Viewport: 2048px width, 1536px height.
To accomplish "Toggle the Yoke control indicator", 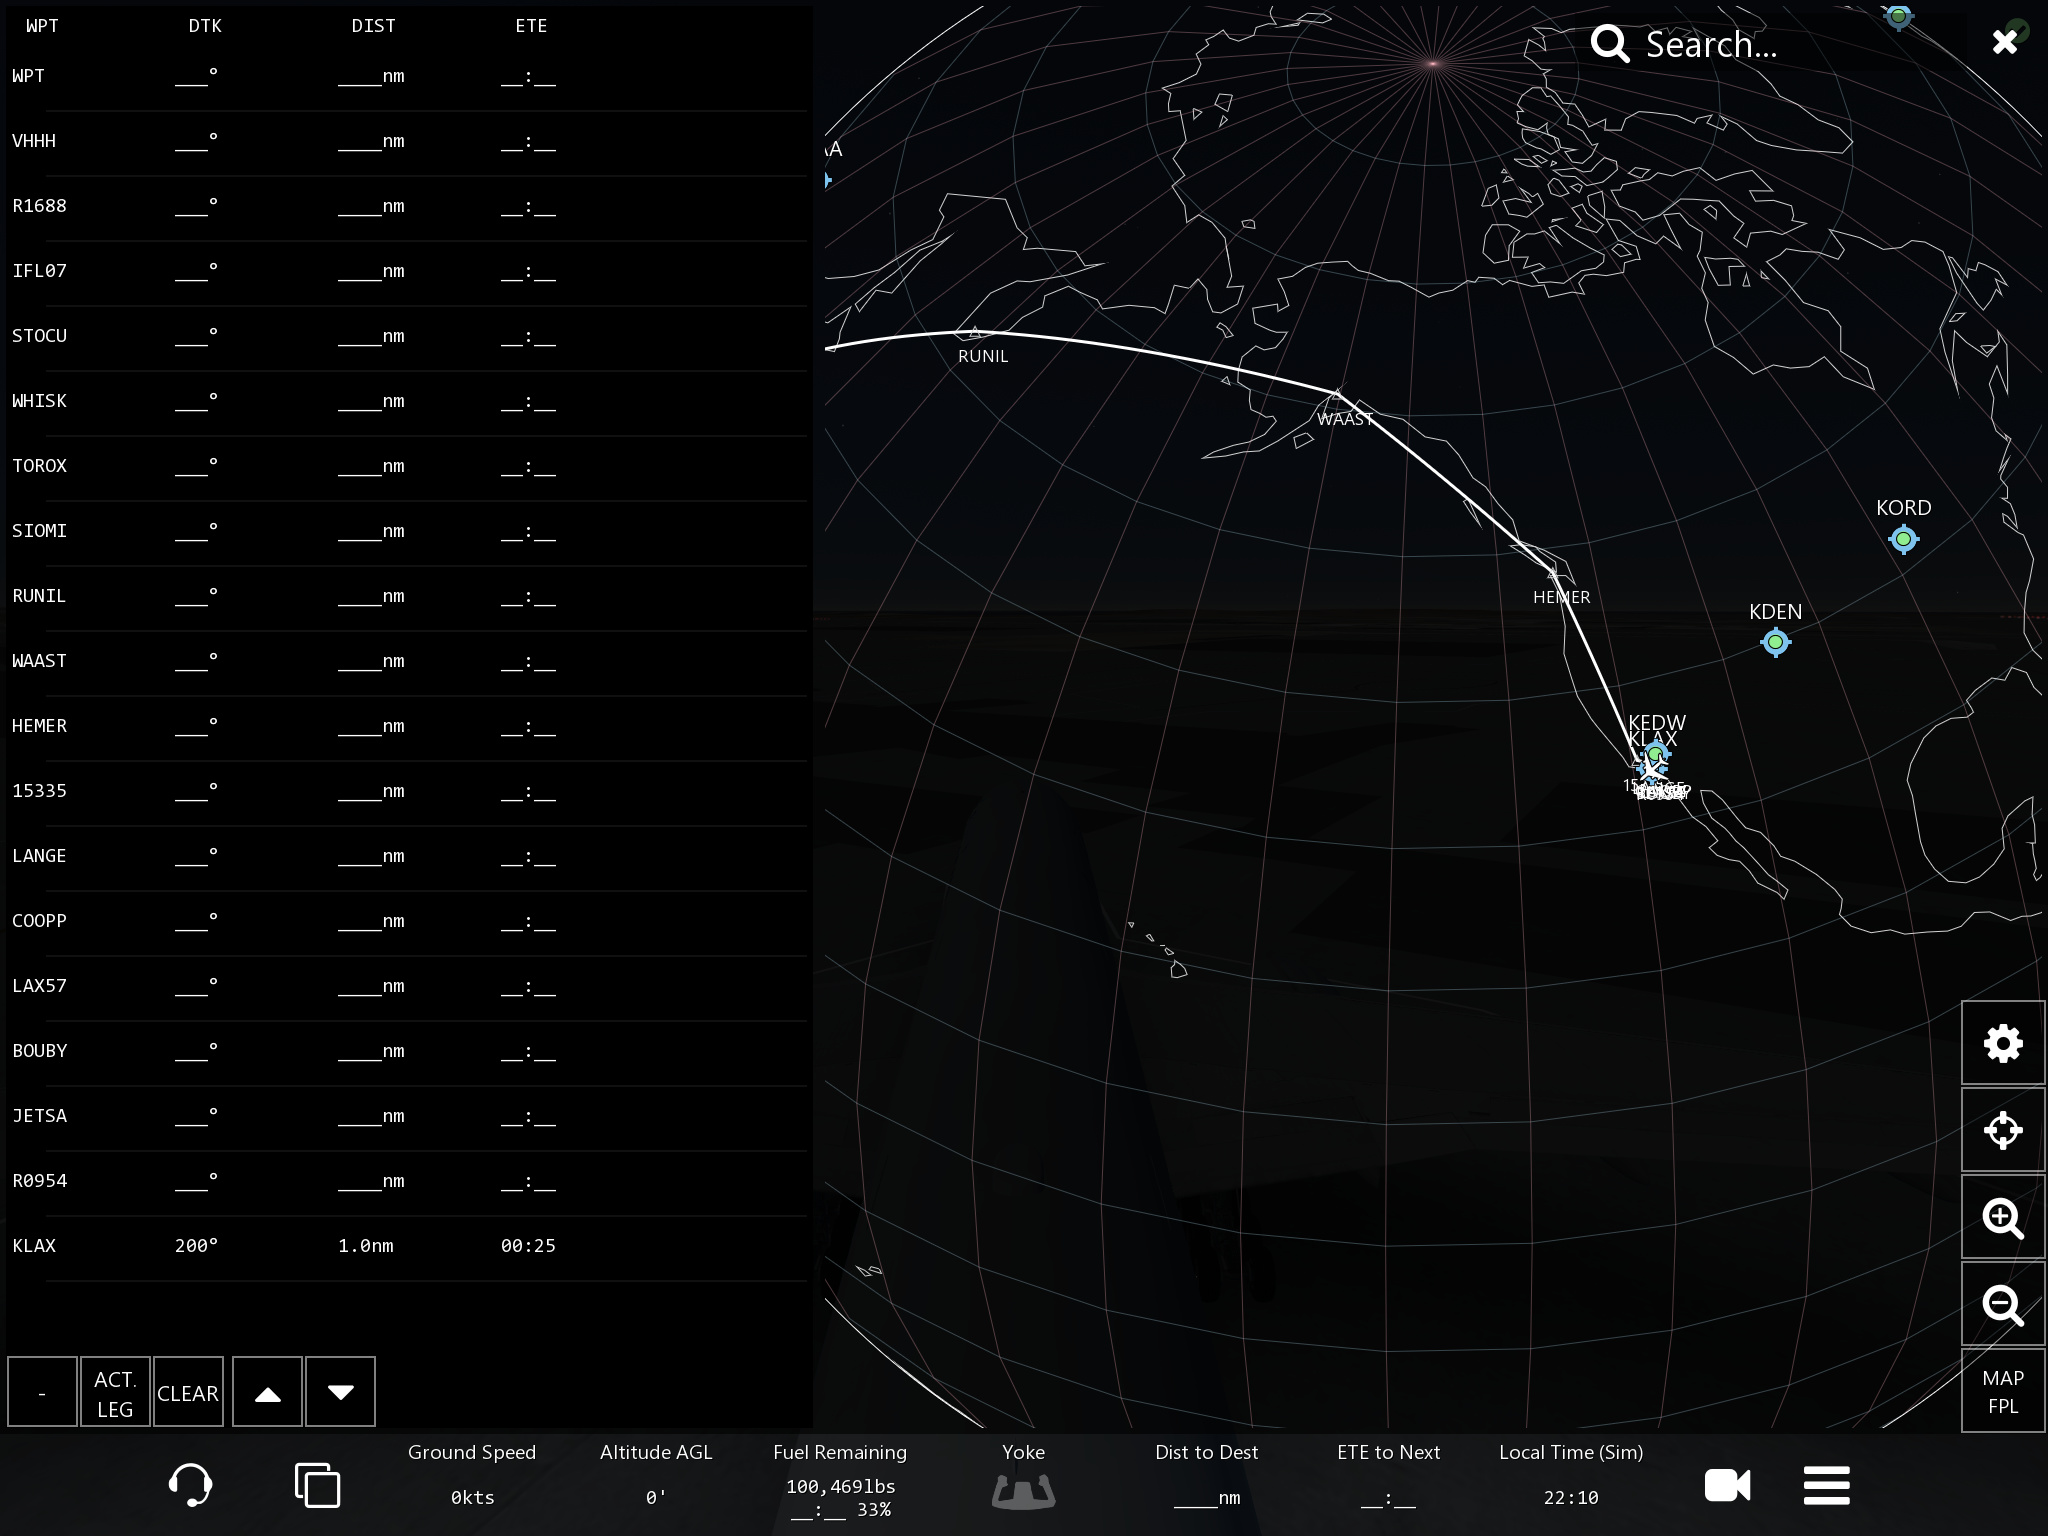I will click(1023, 1490).
